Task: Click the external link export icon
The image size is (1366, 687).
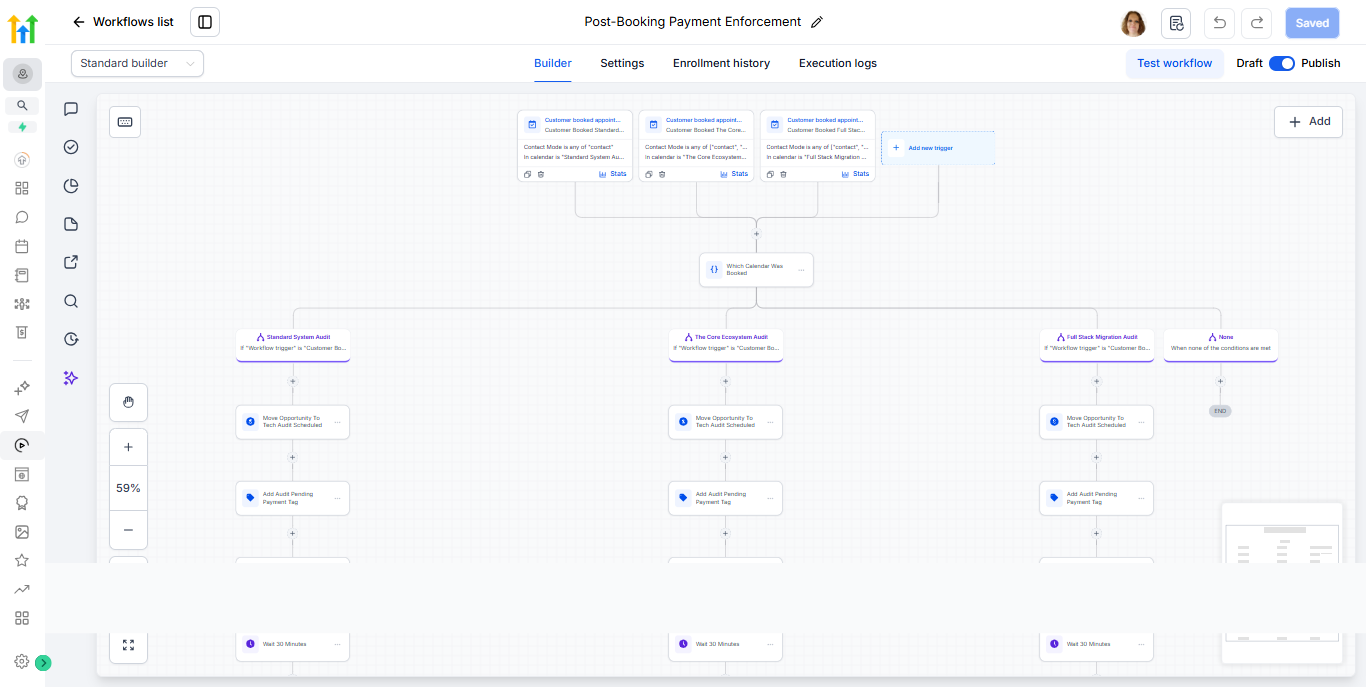Action: [x=71, y=263]
